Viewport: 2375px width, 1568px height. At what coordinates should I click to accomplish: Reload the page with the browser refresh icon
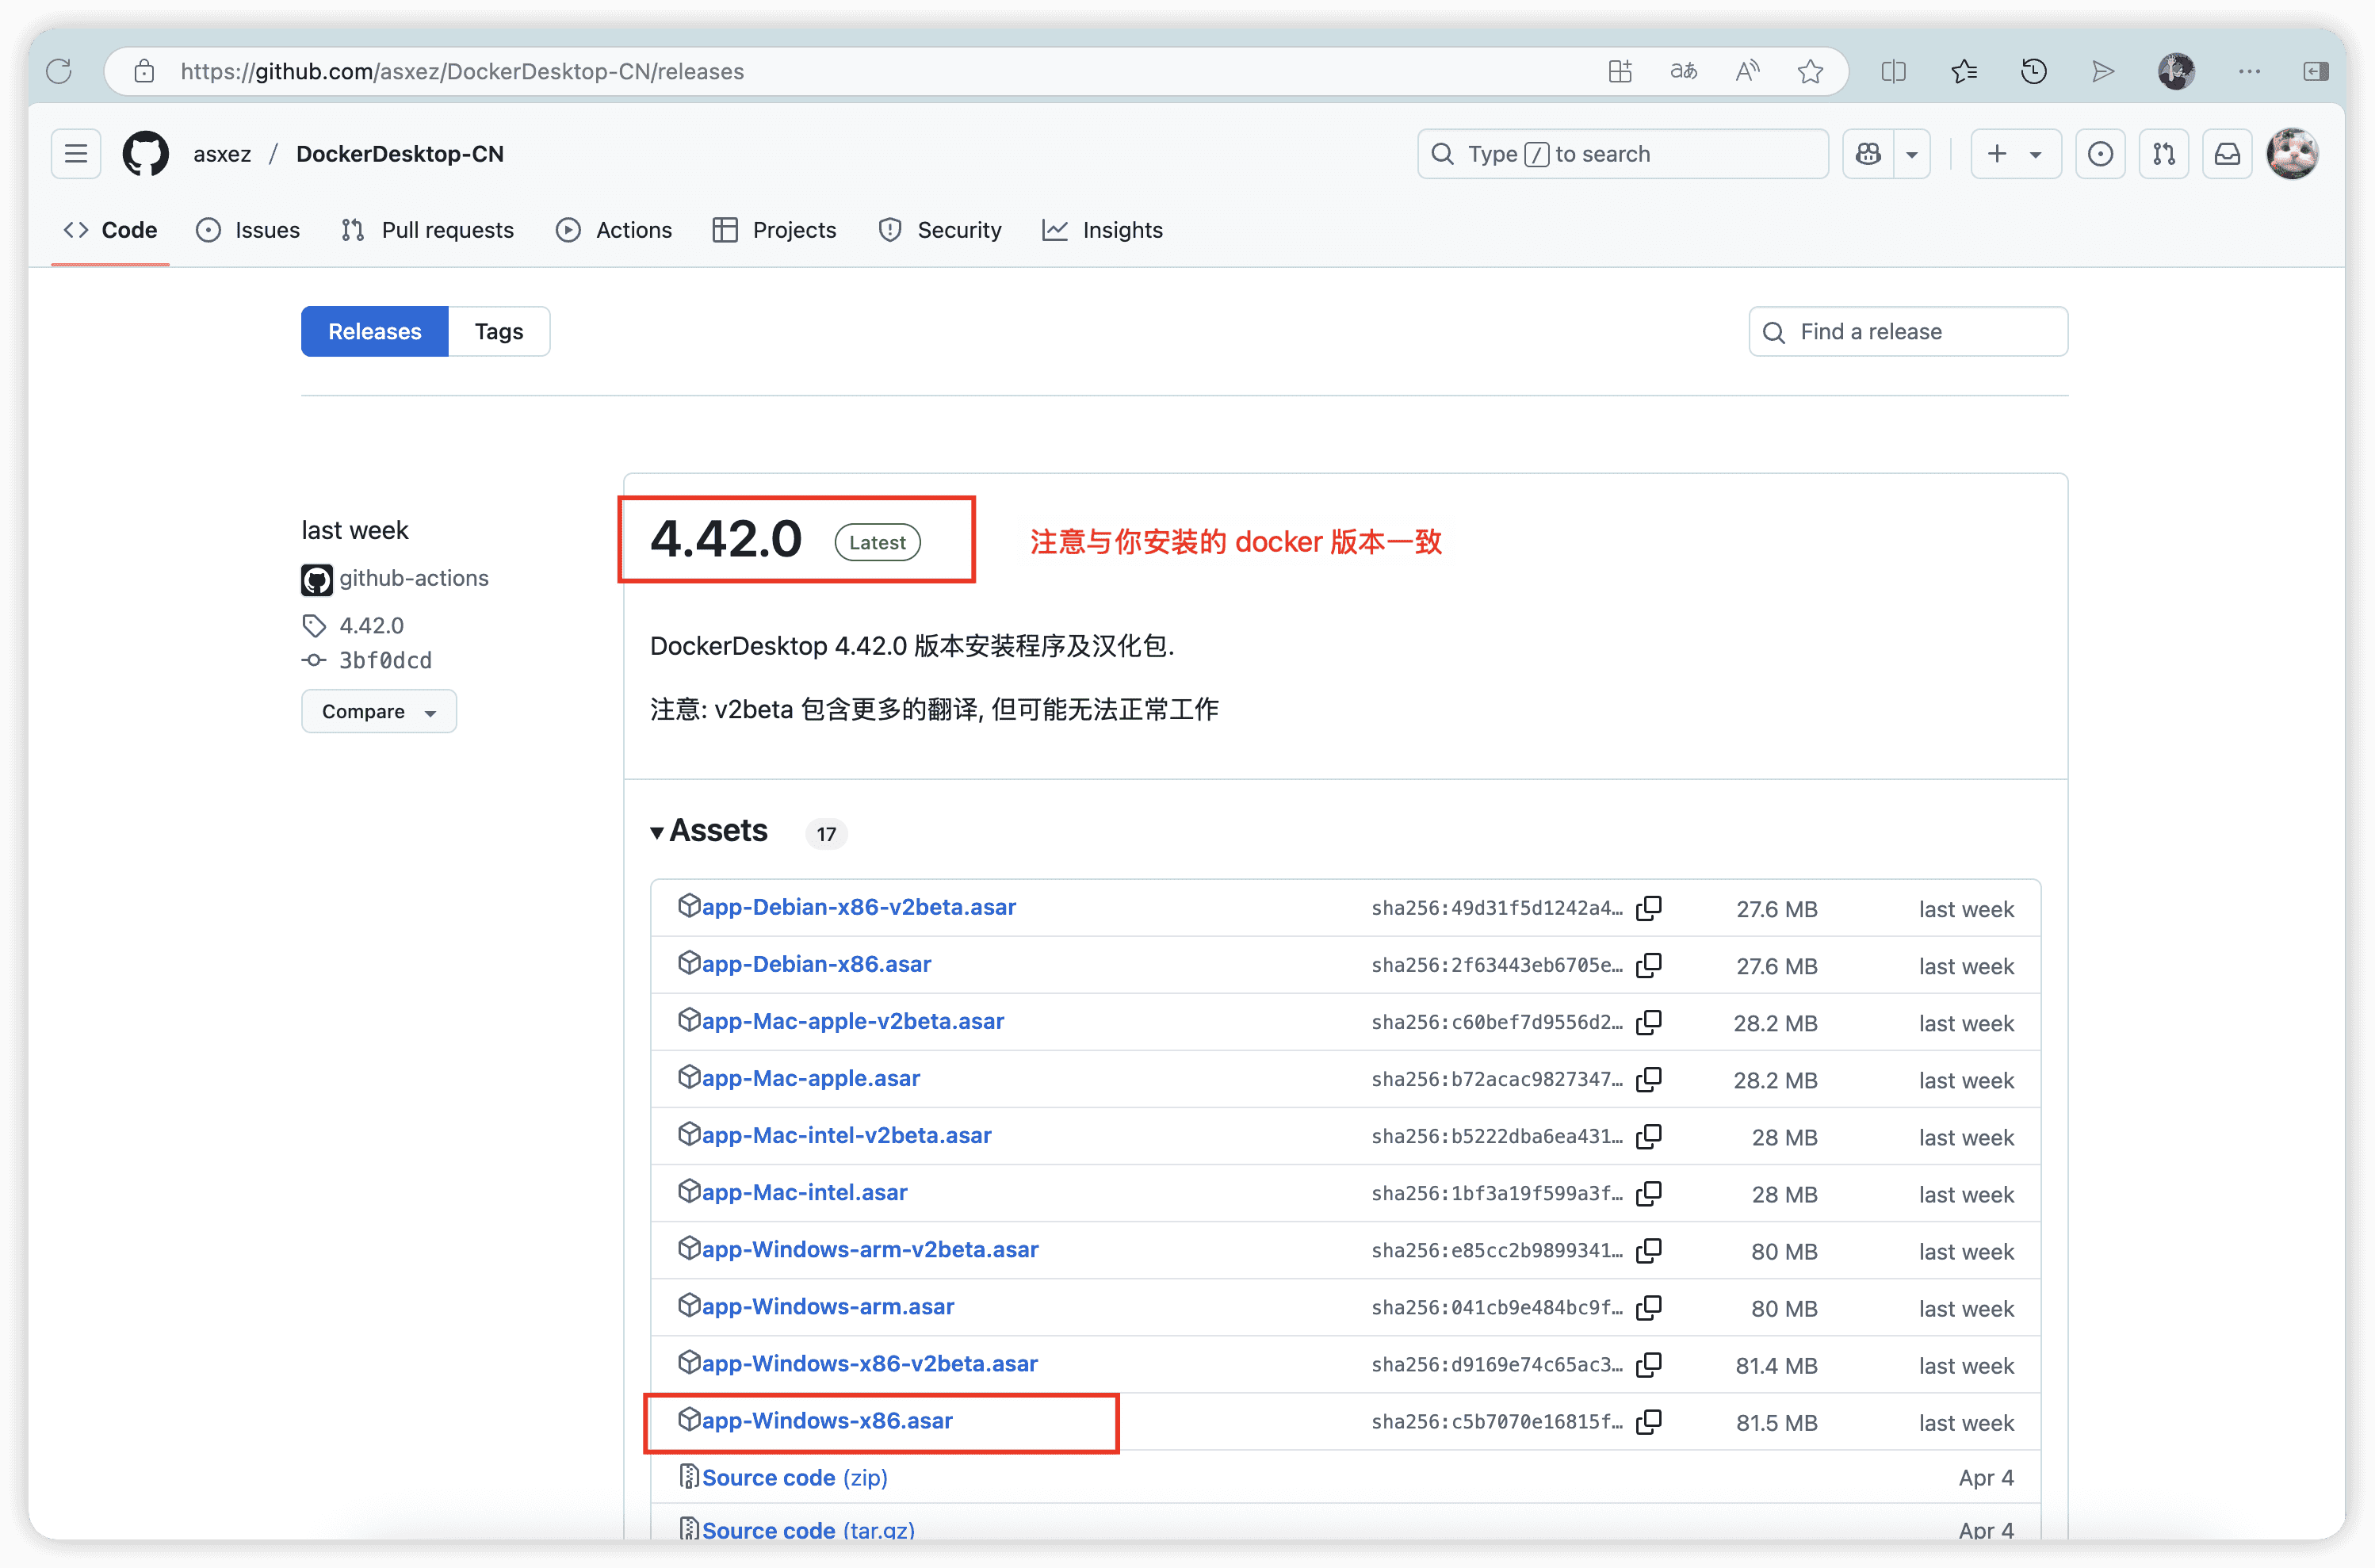click(x=59, y=71)
